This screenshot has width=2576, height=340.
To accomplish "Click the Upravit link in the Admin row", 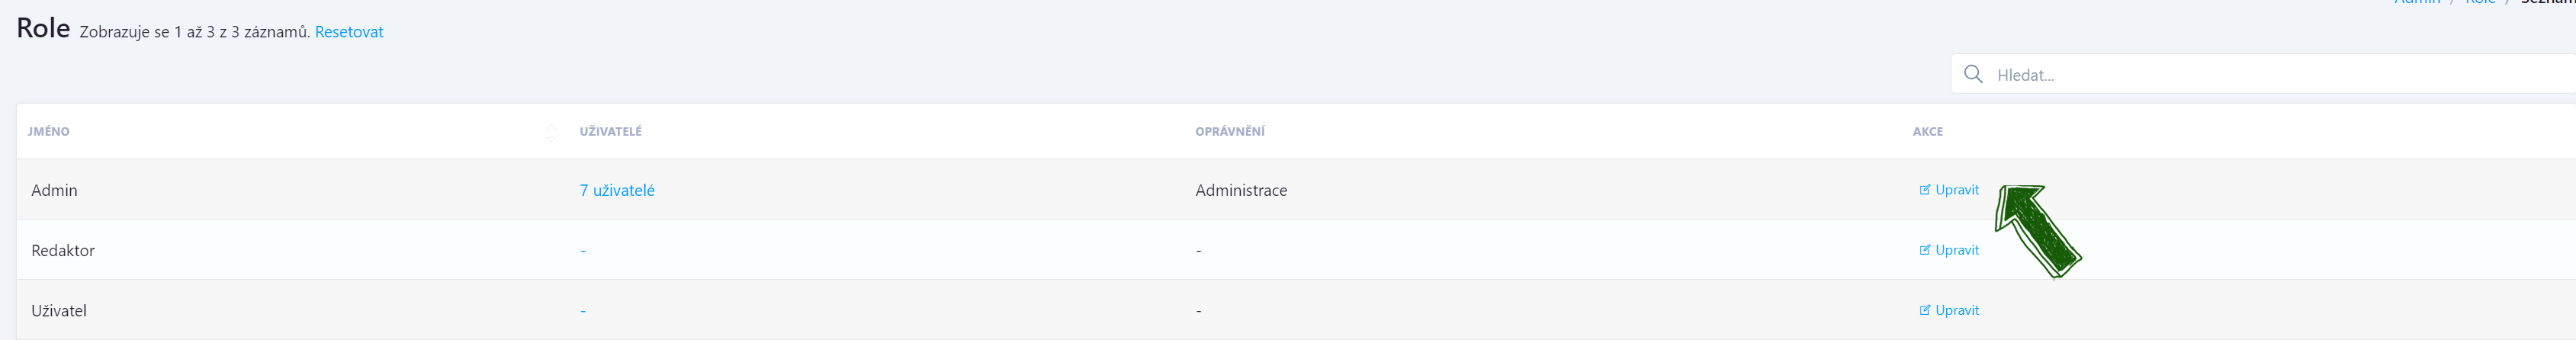I will tap(1956, 190).
